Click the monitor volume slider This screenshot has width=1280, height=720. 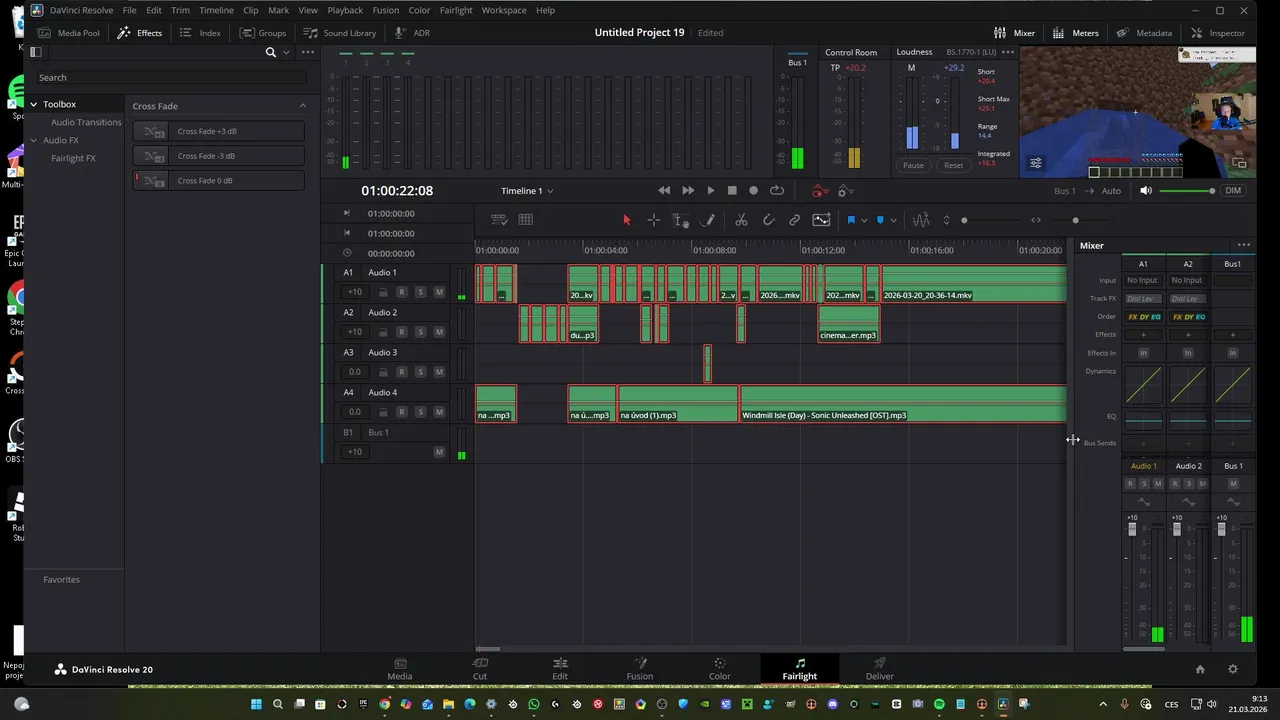coord(1188,191)
